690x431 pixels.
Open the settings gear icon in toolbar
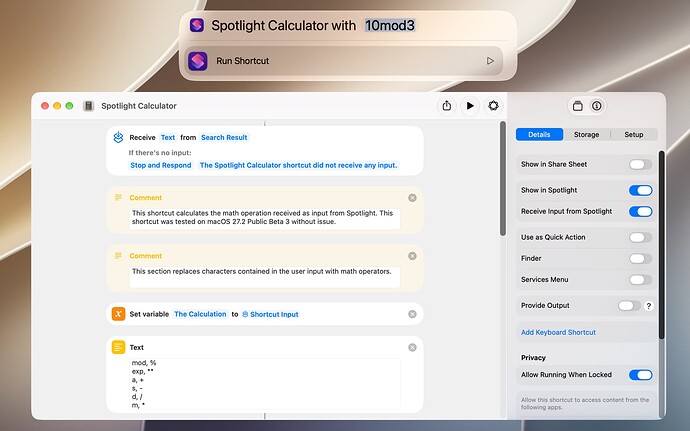click(x=493, y=106)
